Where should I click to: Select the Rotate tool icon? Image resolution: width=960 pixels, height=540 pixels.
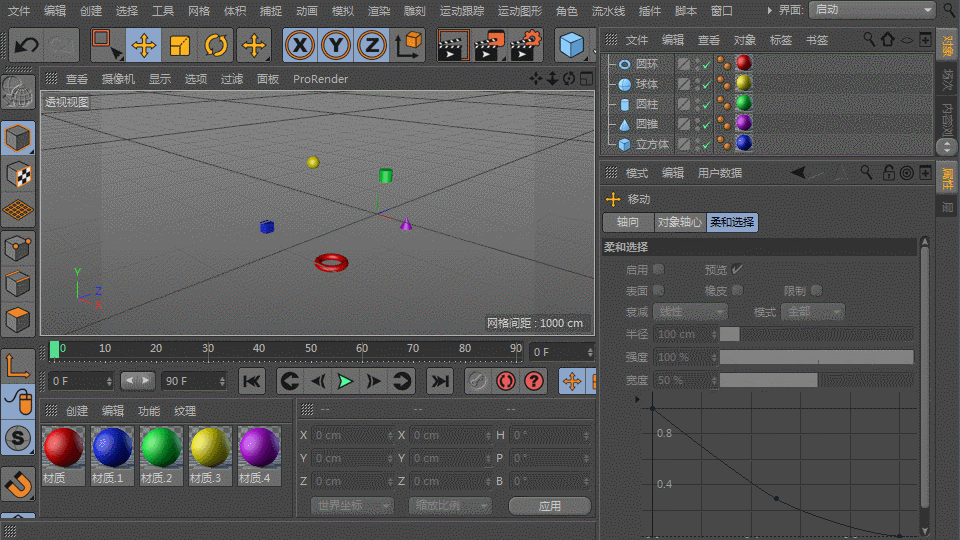[216, 45]
